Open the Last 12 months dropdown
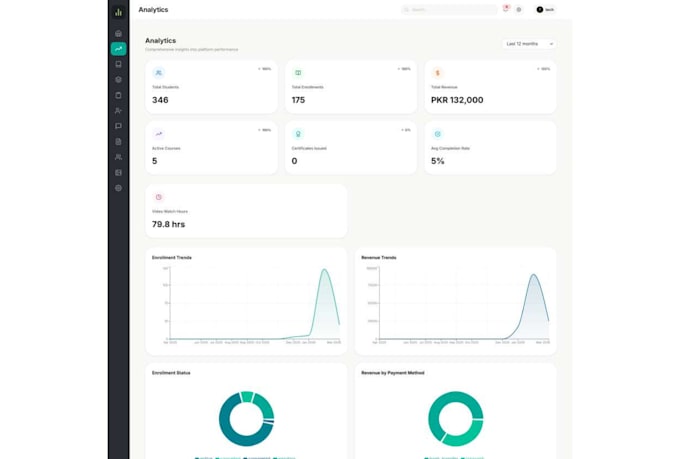Image resolution: width=680 pixels, height=459 pixels. coord(530,44)
